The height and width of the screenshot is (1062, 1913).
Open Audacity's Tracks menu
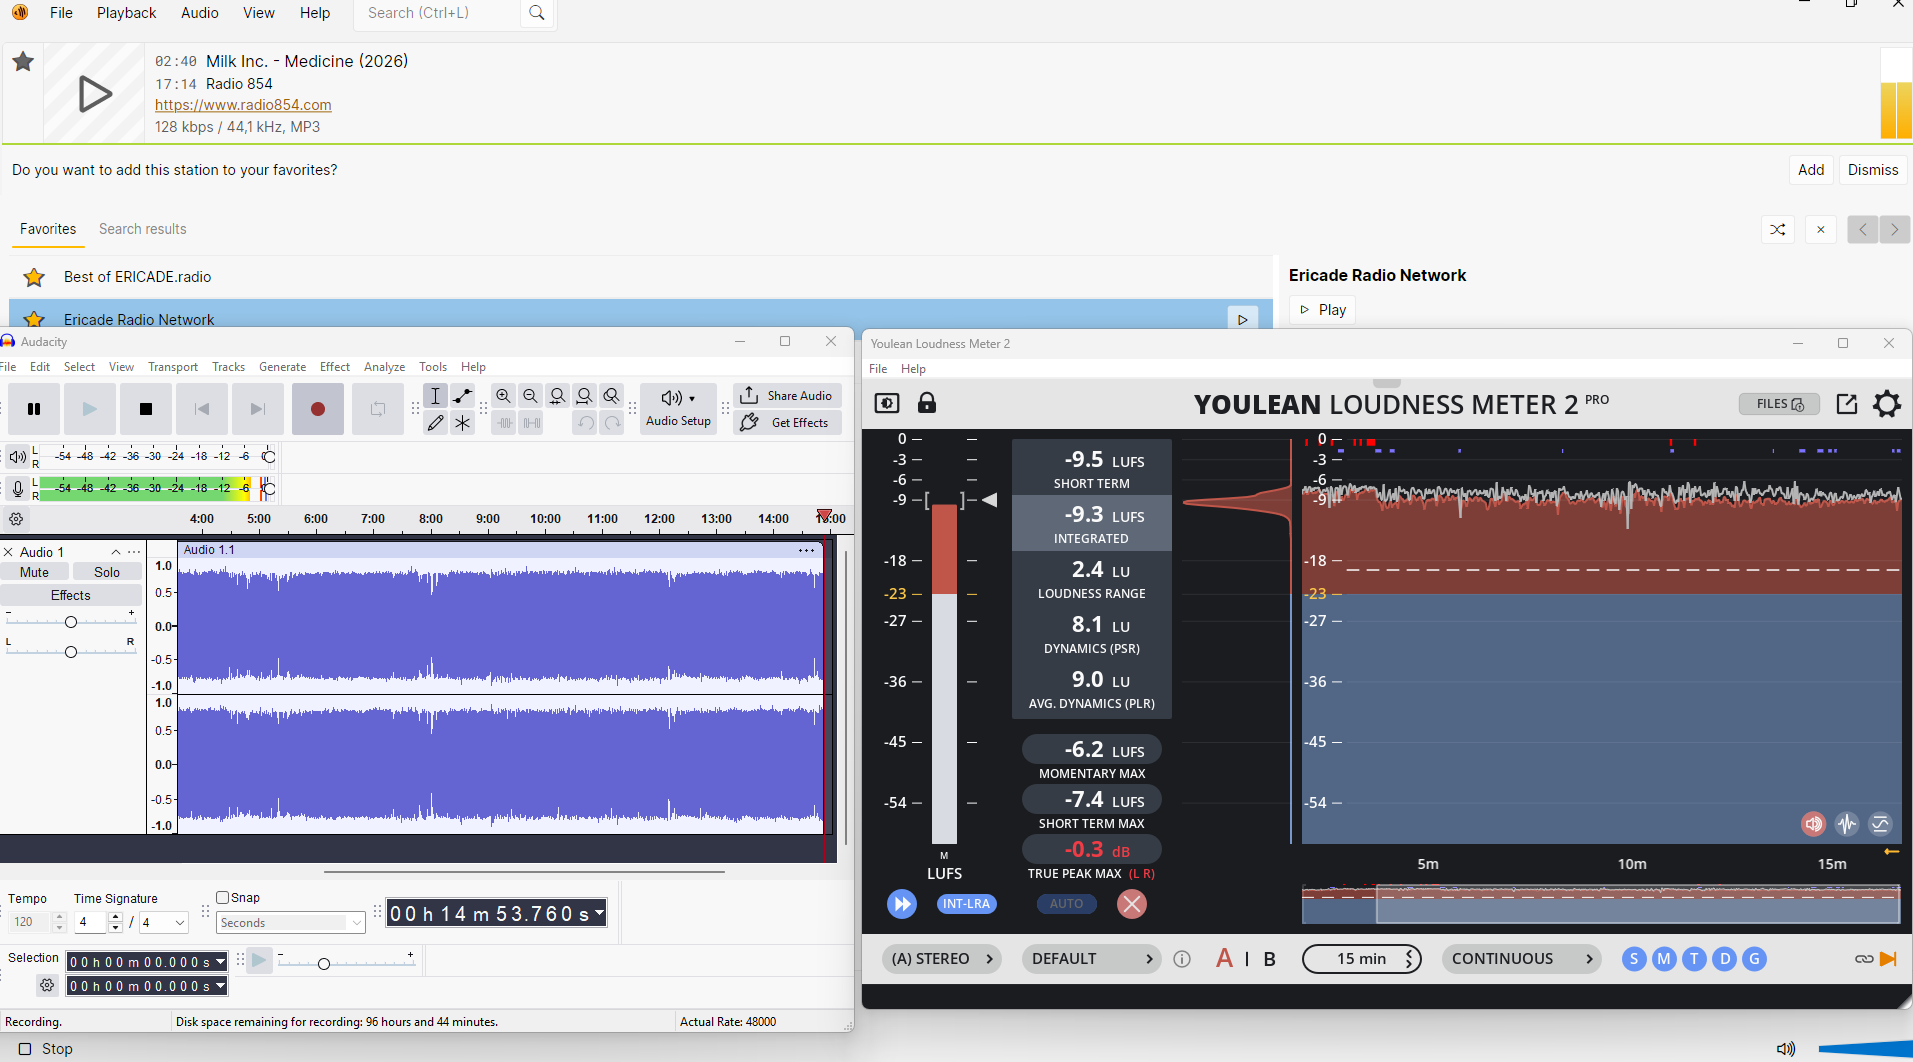[228, 367]
